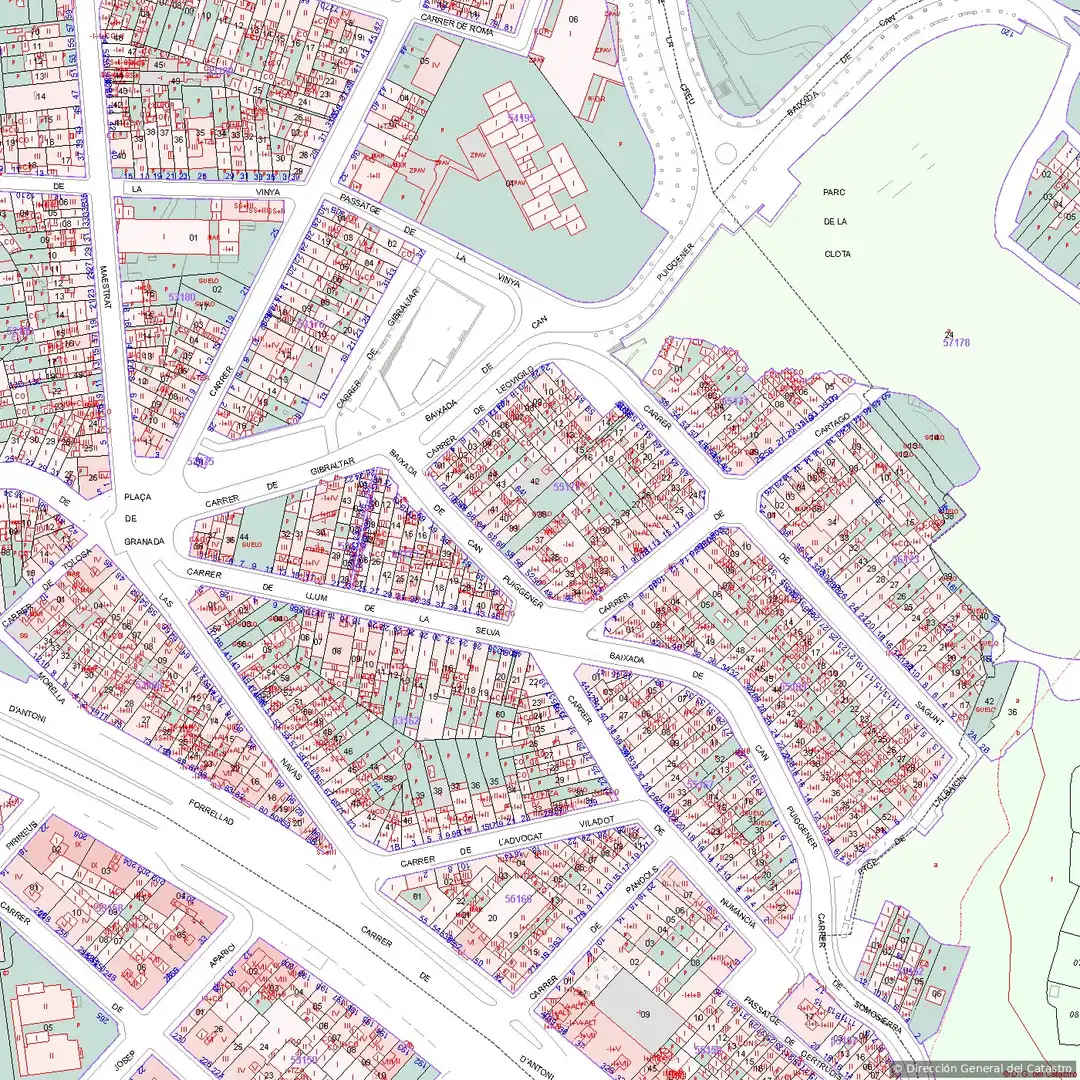
Task: Click the CARRER DE ROMA street label
Action: pos(457,25)
